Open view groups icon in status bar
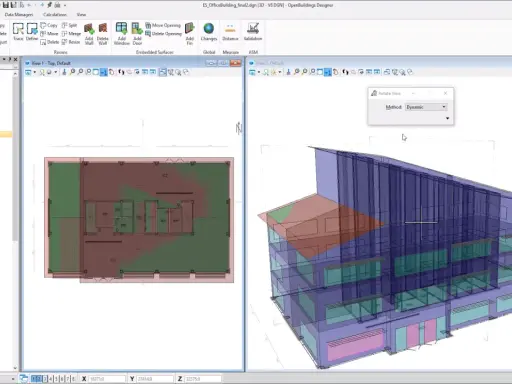 pos(24,379)
